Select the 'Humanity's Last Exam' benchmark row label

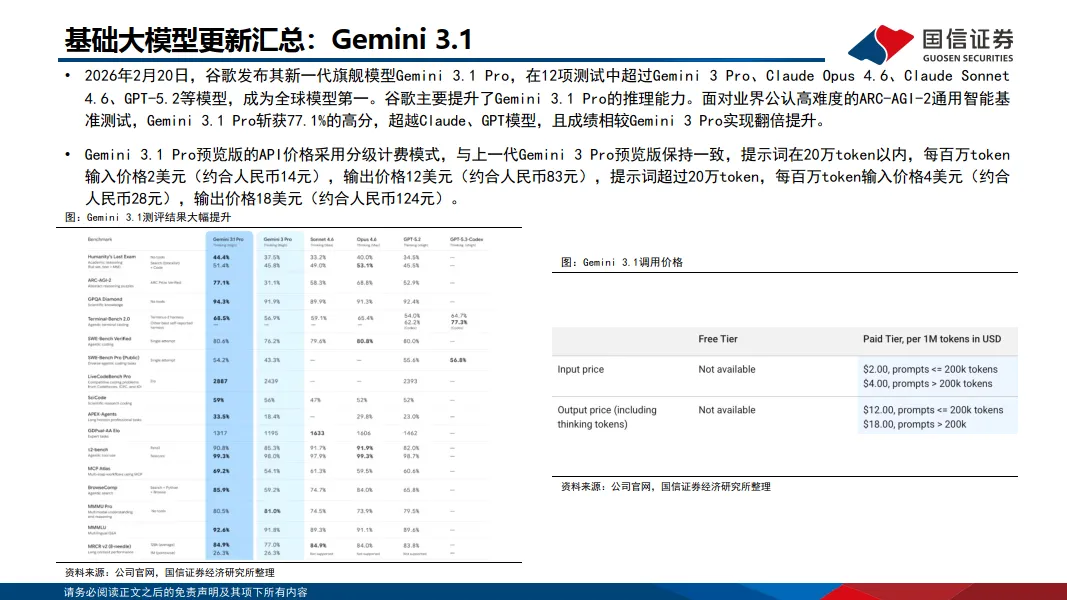[x=112, y=257]
